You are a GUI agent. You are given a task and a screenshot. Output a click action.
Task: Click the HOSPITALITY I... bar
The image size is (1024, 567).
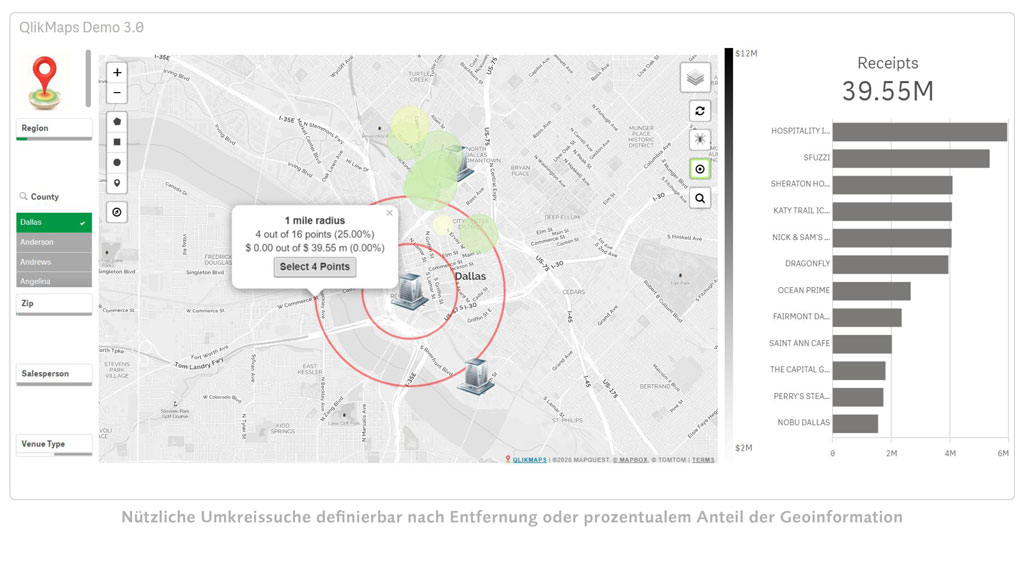920,132
